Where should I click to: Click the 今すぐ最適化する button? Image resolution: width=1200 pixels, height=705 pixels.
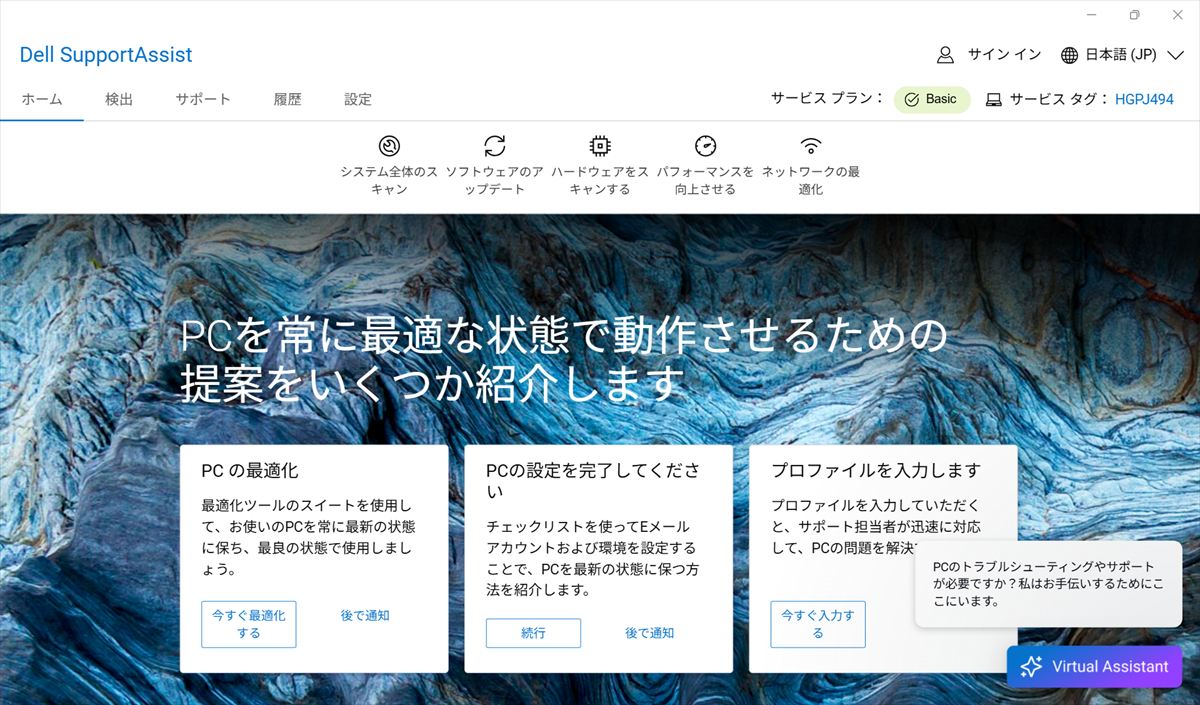[x=249, y=624]
